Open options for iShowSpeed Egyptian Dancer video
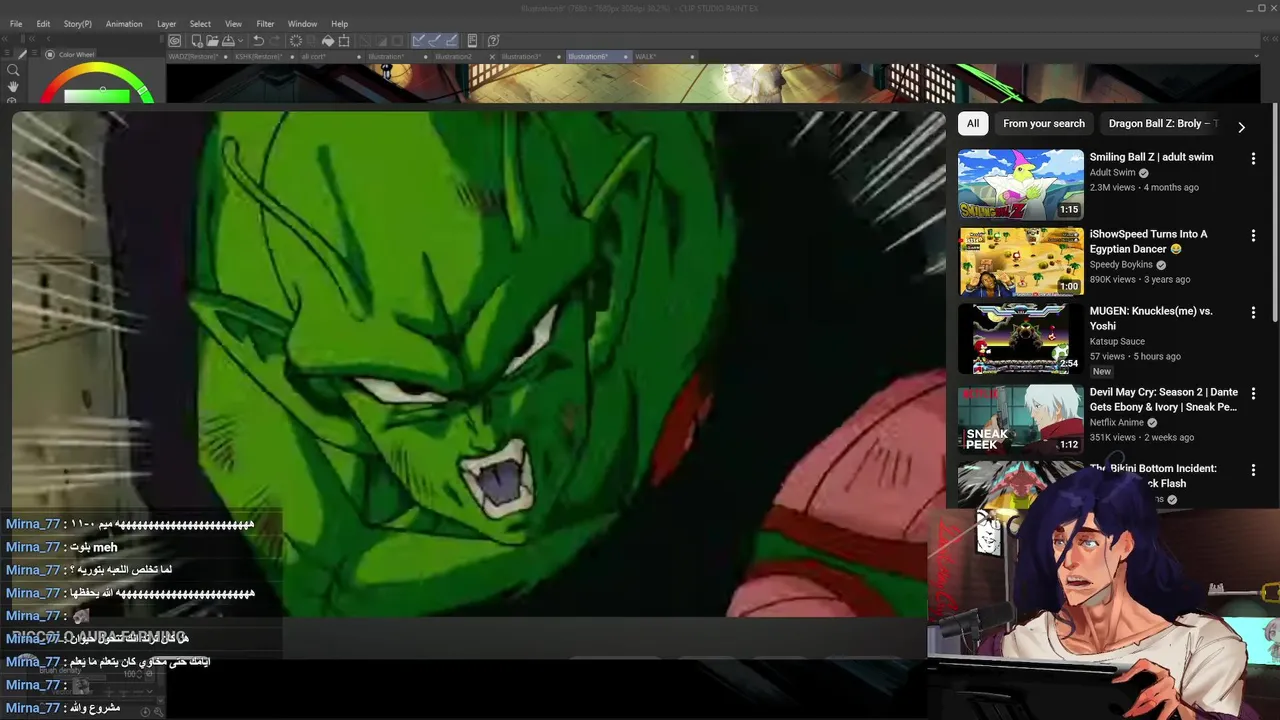 click(x=1253, y=235)
